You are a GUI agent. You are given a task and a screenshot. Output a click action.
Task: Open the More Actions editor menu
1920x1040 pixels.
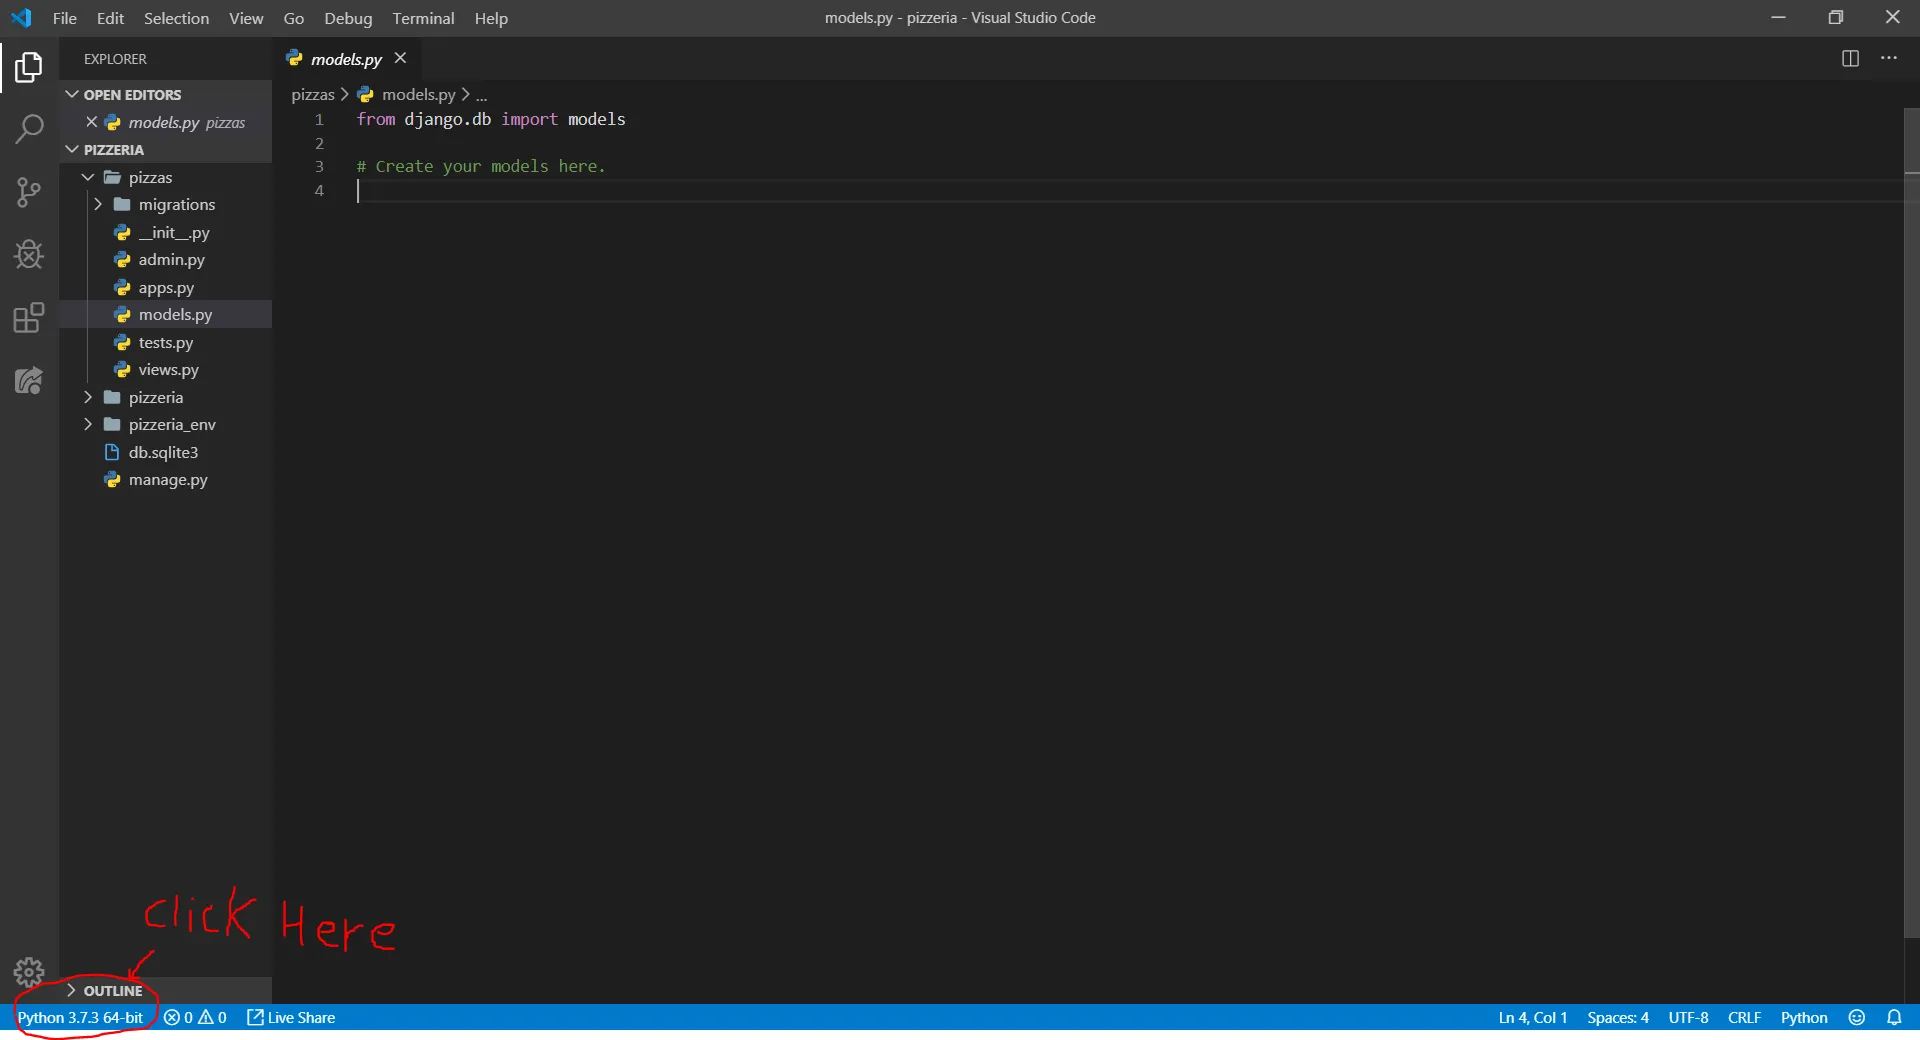point(1889,58)
